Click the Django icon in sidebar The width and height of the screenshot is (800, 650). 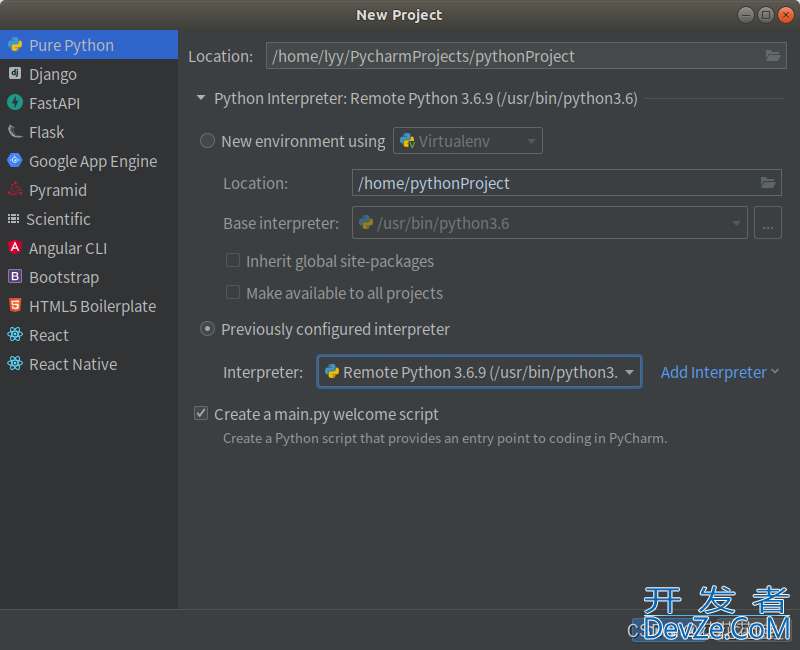point(15,74)
